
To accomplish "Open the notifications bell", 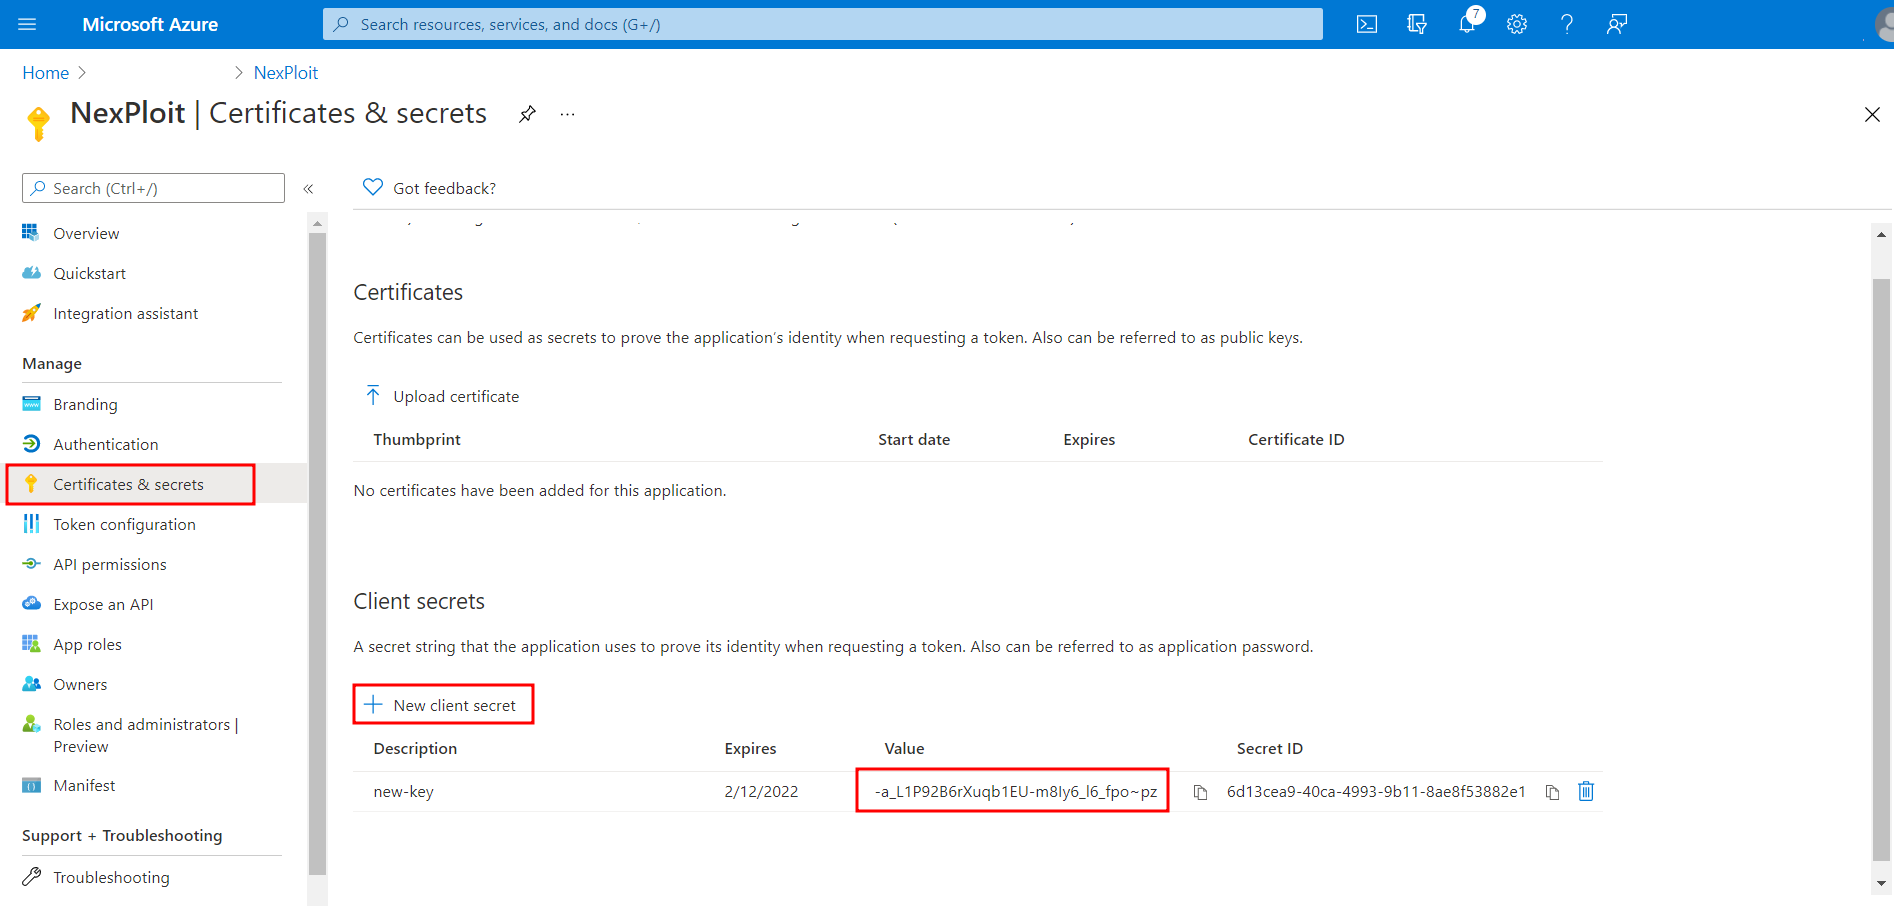I will pyautogui.click(x=1468, y=24).
